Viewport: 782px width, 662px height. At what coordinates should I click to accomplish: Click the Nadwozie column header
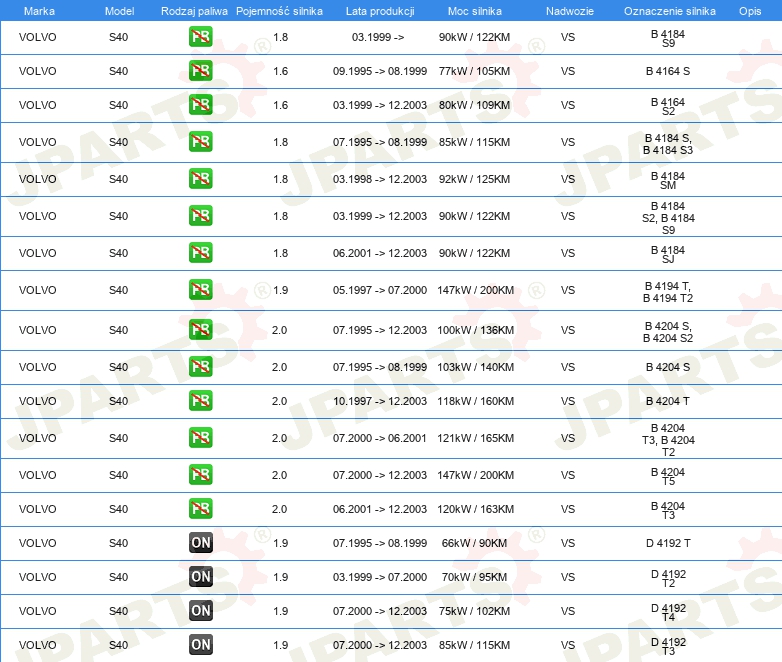[570, 11]
